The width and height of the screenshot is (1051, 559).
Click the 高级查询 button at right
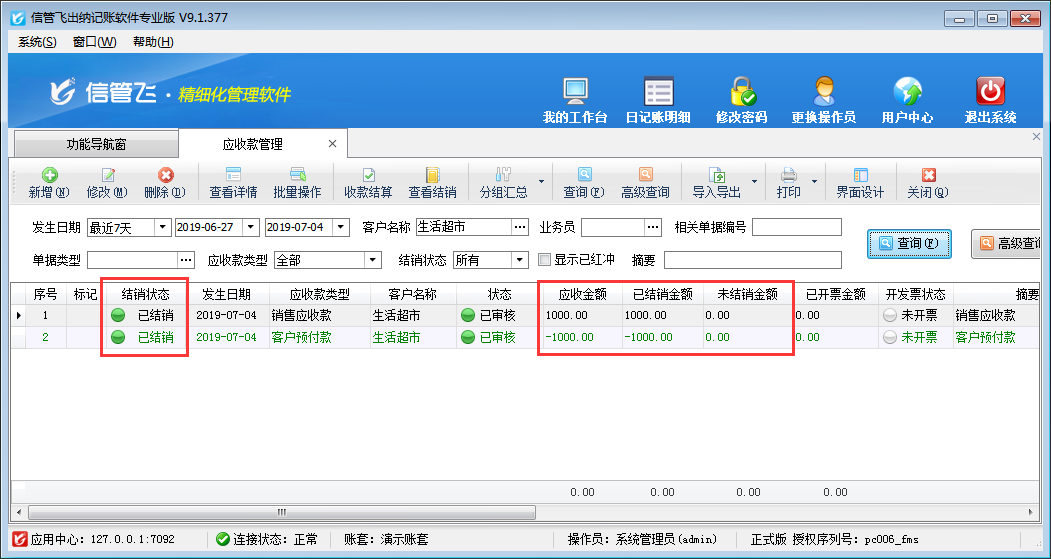point(1010,243)
